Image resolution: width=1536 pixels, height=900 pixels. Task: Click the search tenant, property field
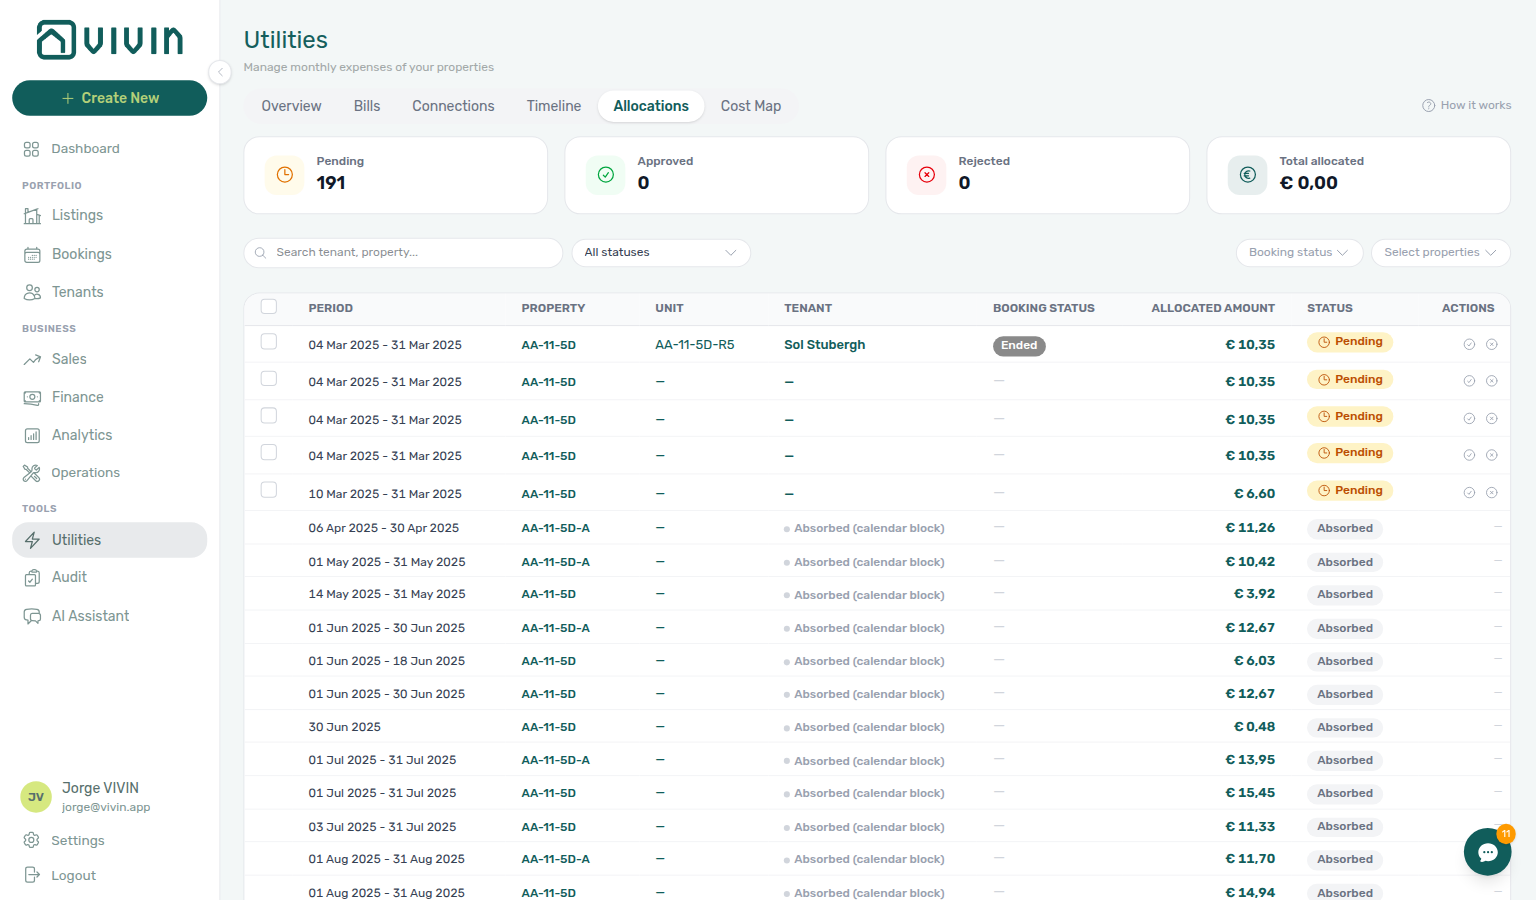pos(403,253)
